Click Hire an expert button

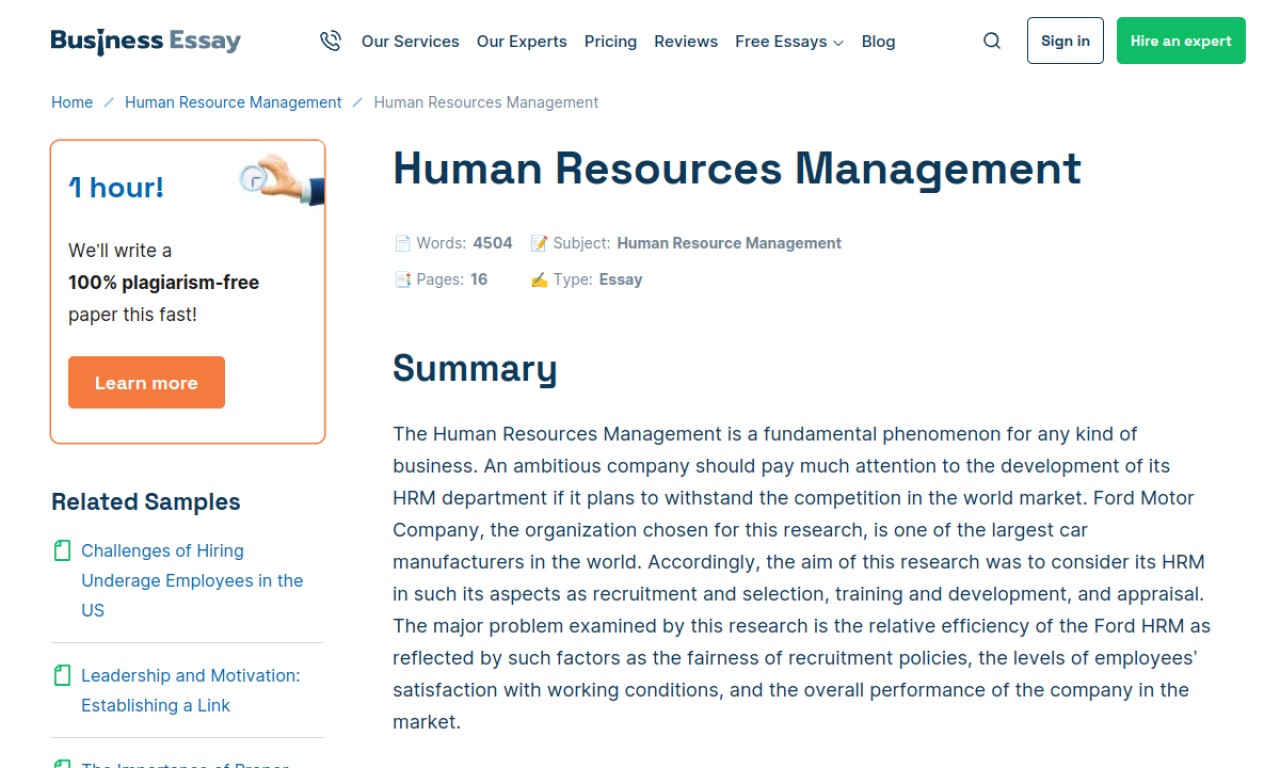coord(1181,41)
